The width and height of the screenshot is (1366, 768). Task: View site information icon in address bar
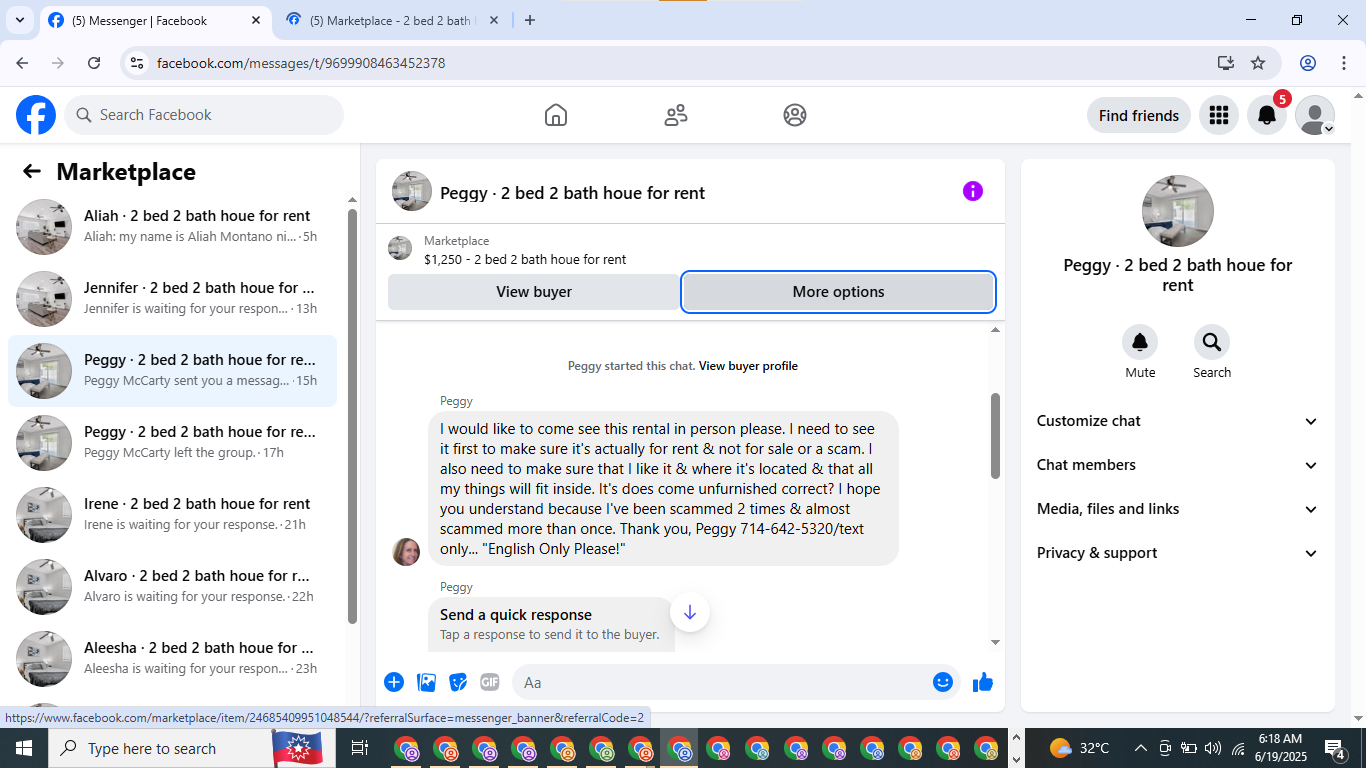tap(138, 63)
